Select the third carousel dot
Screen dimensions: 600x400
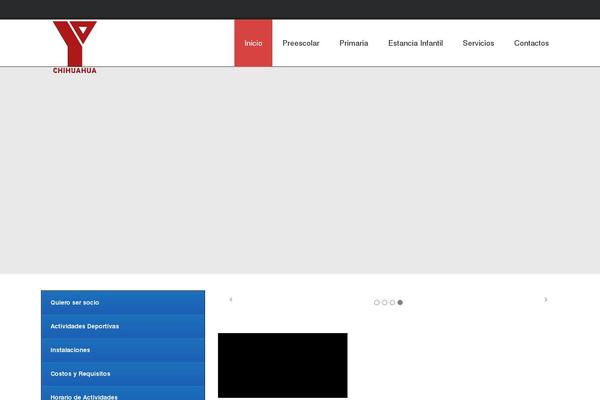pyautogui.click(x=392, y=302)
